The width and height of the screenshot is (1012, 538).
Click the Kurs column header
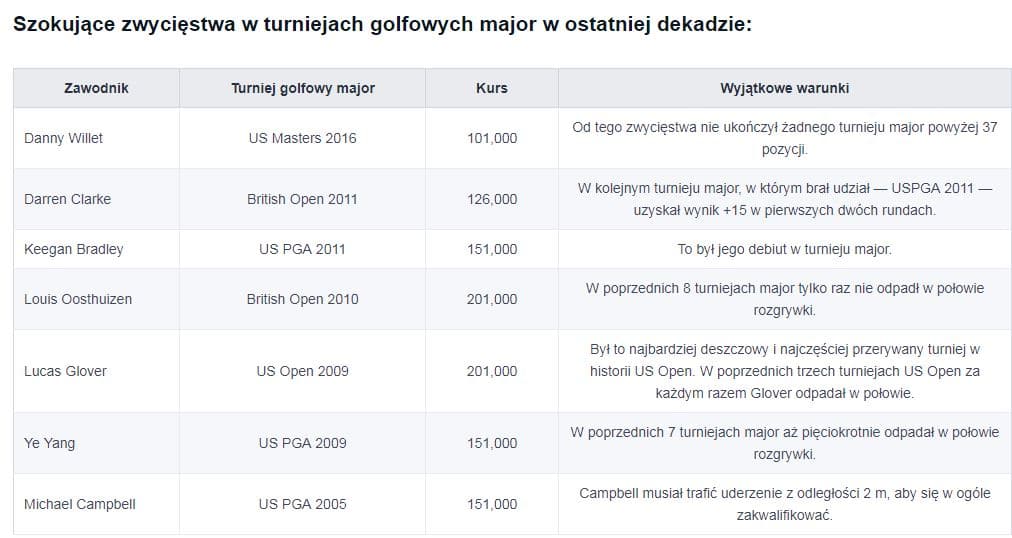(x=491, y=88)
